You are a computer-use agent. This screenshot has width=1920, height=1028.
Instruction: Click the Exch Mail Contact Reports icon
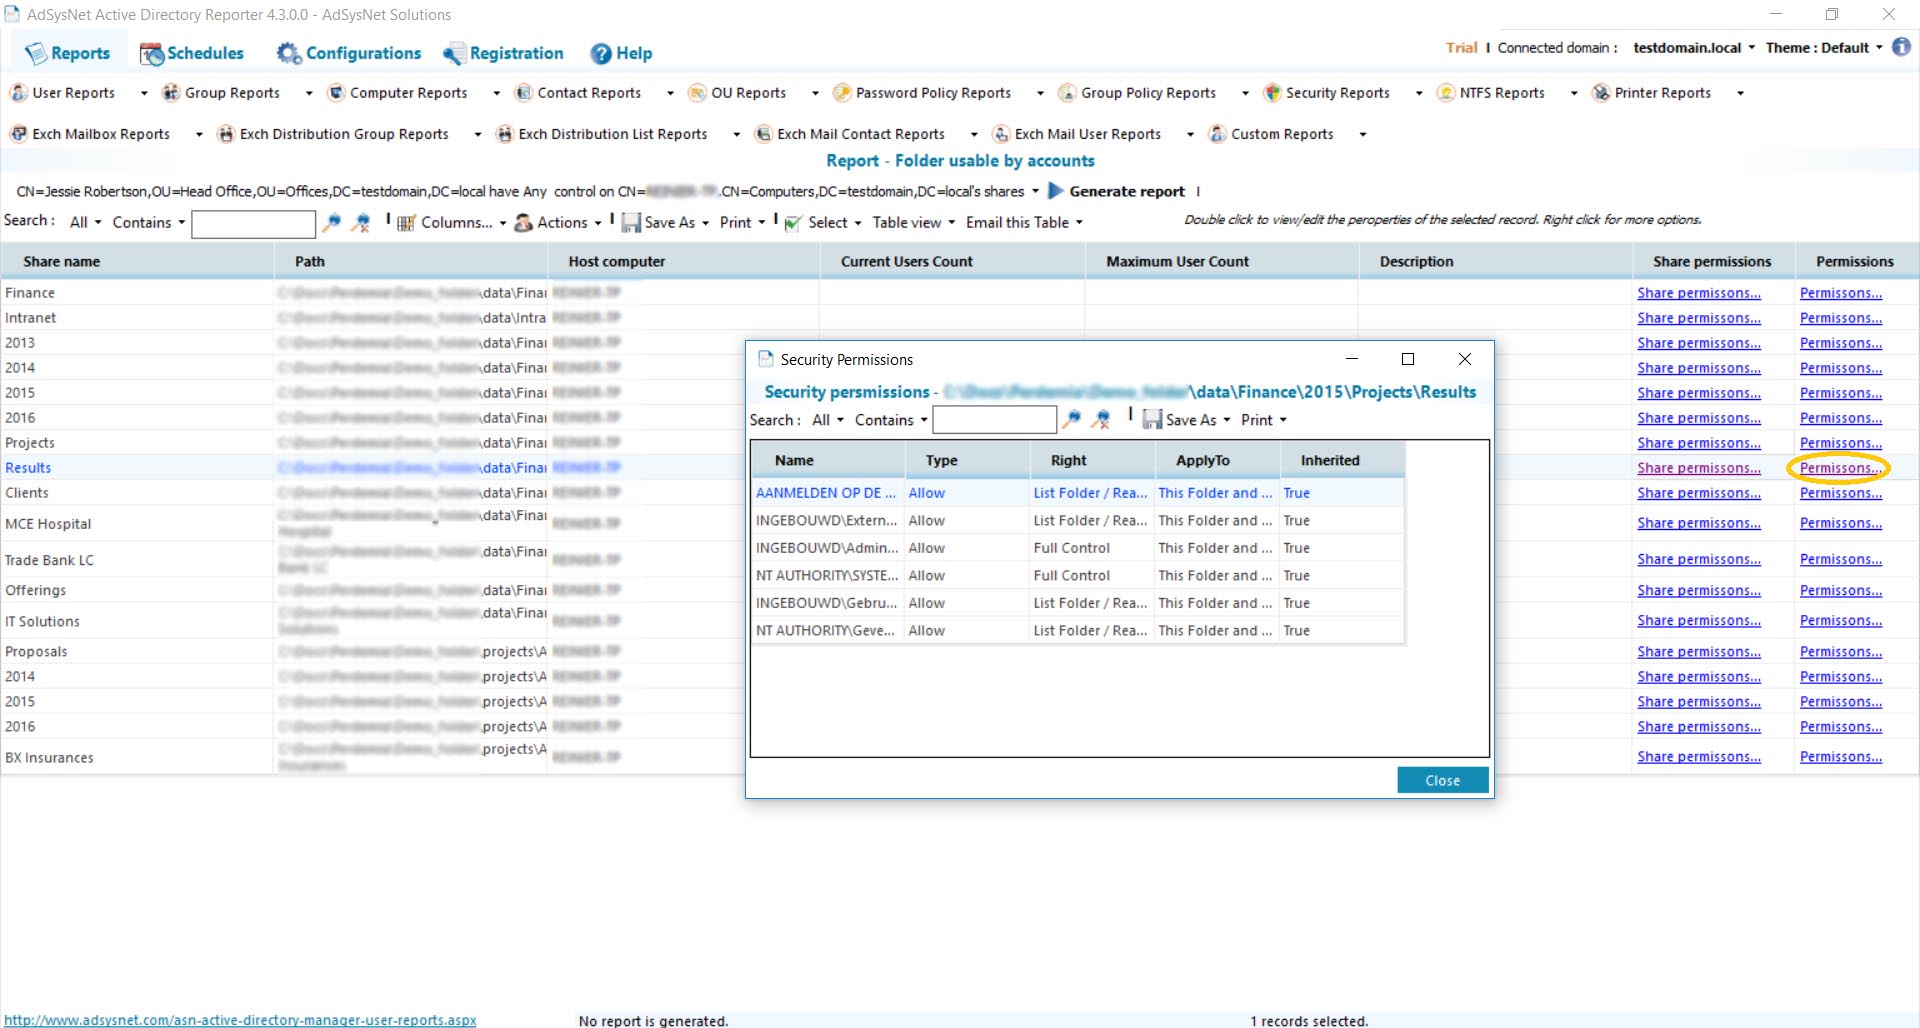[x=764, y=134]
